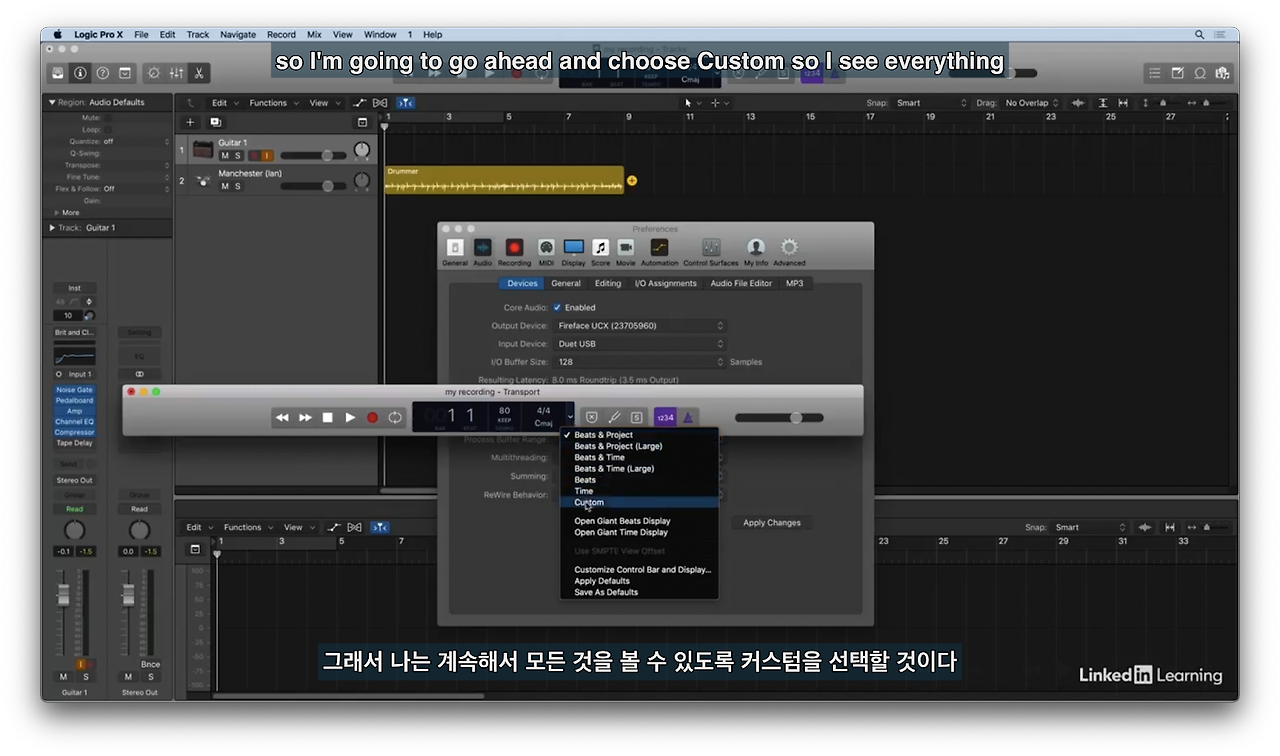1280x756 pixels.
Task: Click the Noise Gate plugin slot
Action: 74,390
